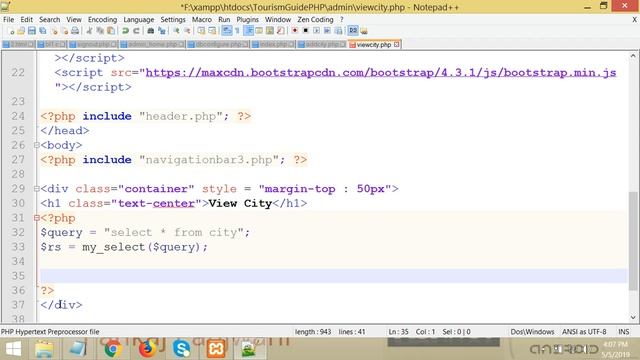The image size is (640, 360).
Task: Open the Zen Coding menu
Action: click(315, 20)
